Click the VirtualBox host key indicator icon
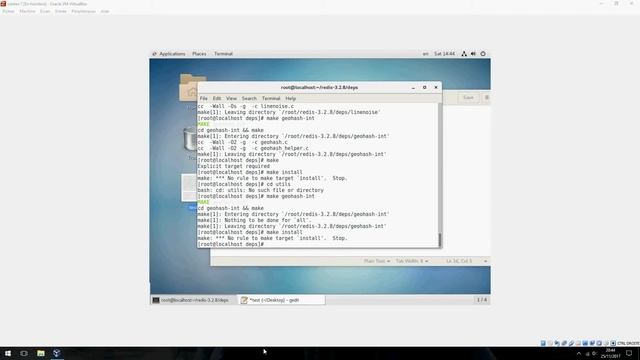The image size is (640, 360). point(613,343)
